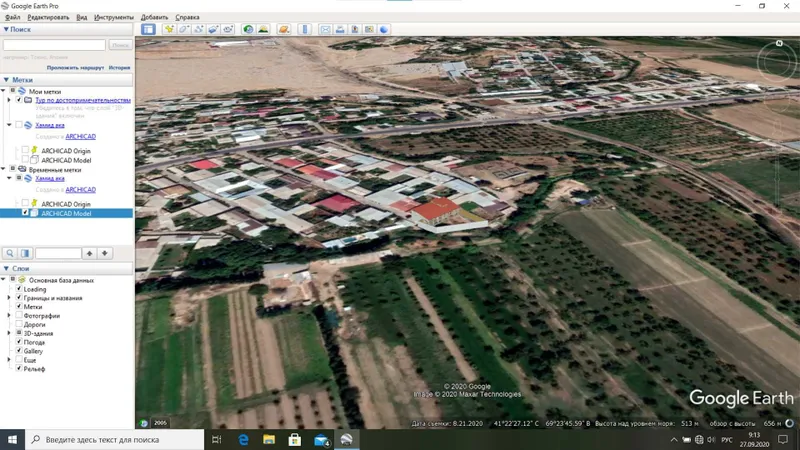The image size is (800, 450).
Task: Open the Вид menu
Action: tap(82, 17)
